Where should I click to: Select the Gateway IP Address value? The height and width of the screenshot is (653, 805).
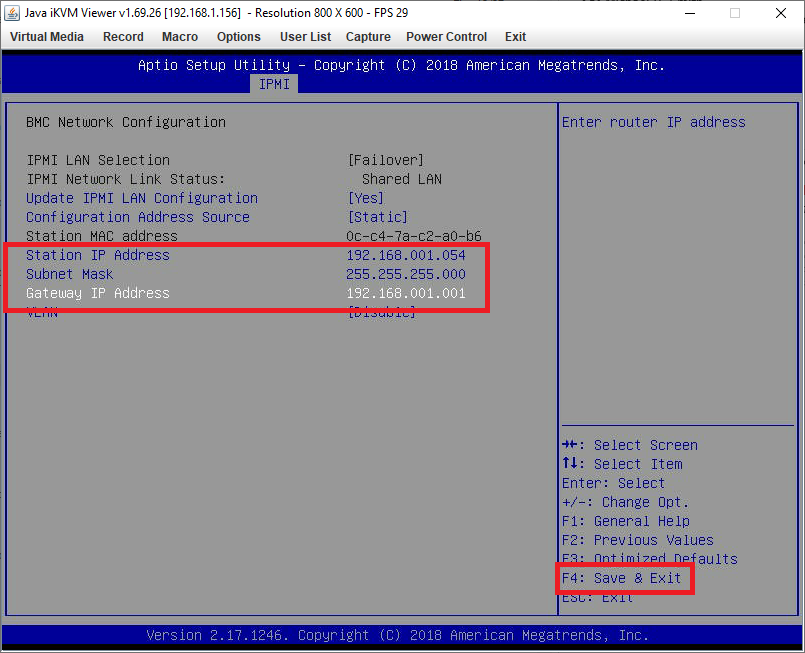point(405,293)
